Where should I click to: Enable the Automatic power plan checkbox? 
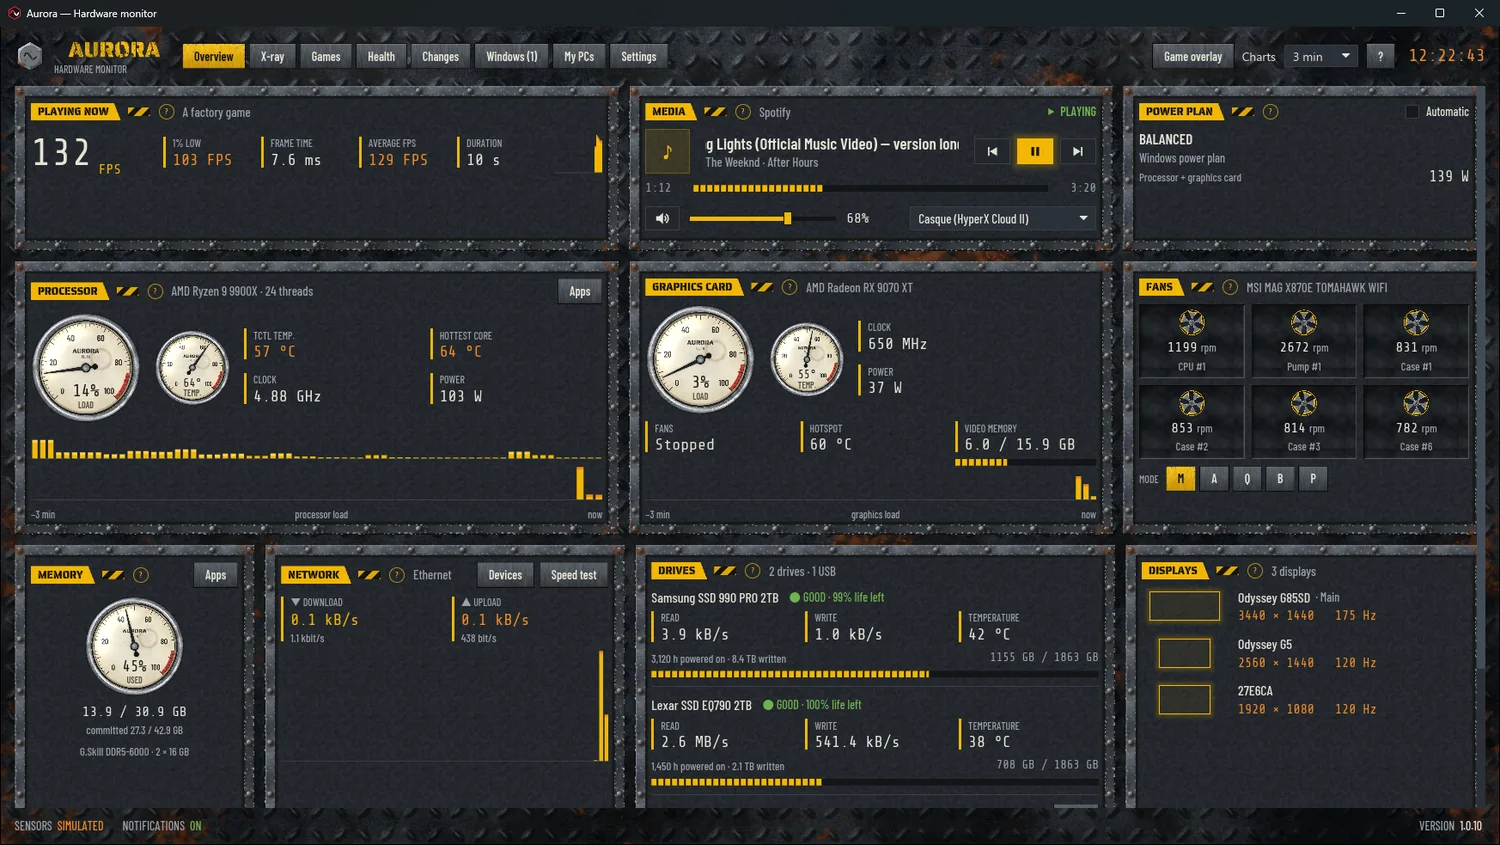(1412, 112)
